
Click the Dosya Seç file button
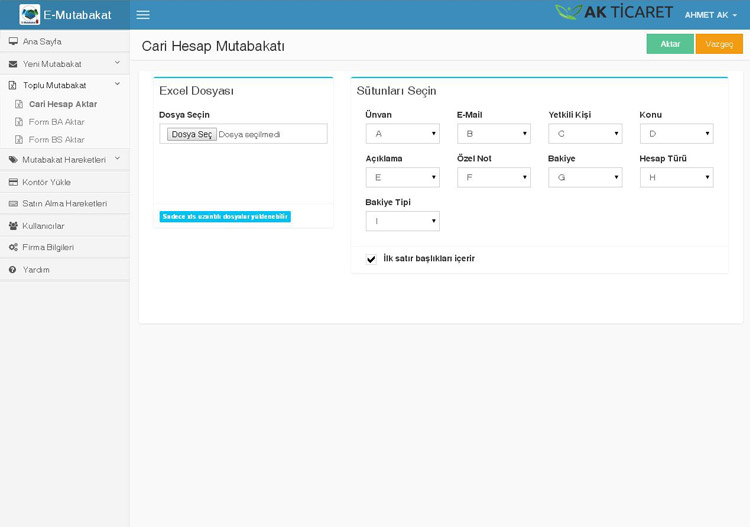tap(191, 134)
